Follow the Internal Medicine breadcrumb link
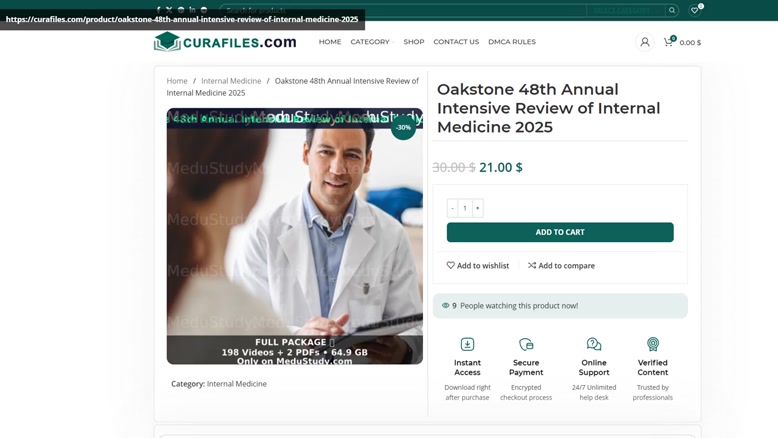The image size is (778, 438). [x=231, y=81]
